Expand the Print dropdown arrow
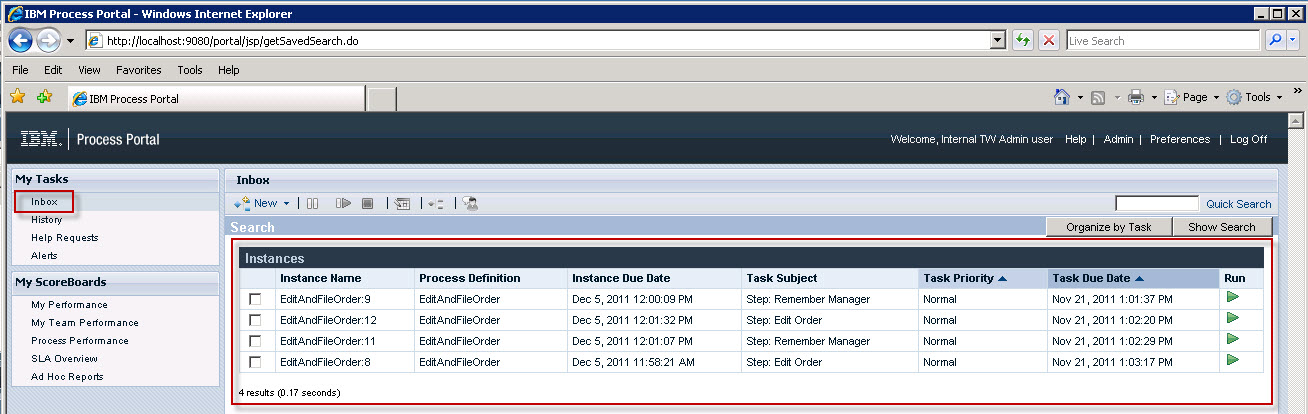Screen dimensions: 1308x414 tap(1154, 98)
